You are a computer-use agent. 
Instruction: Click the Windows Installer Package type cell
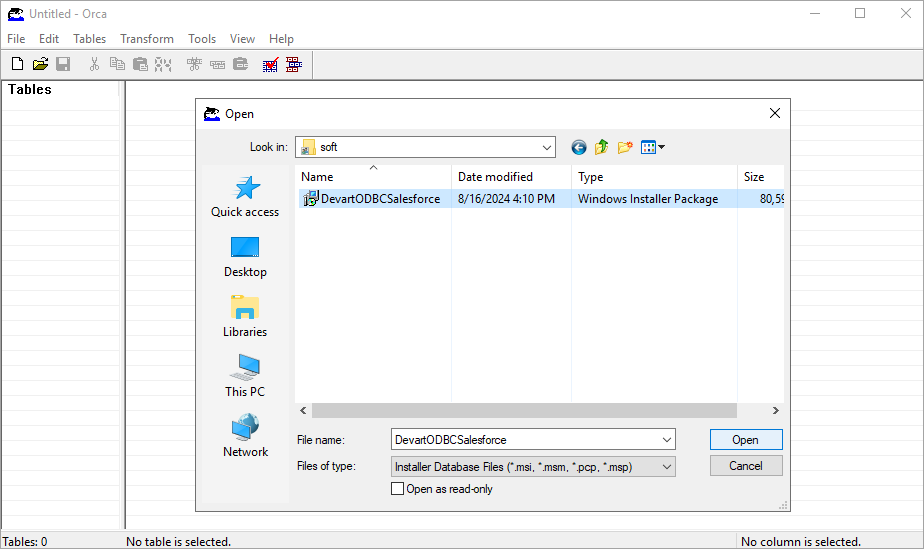click(x=648, y=199)
